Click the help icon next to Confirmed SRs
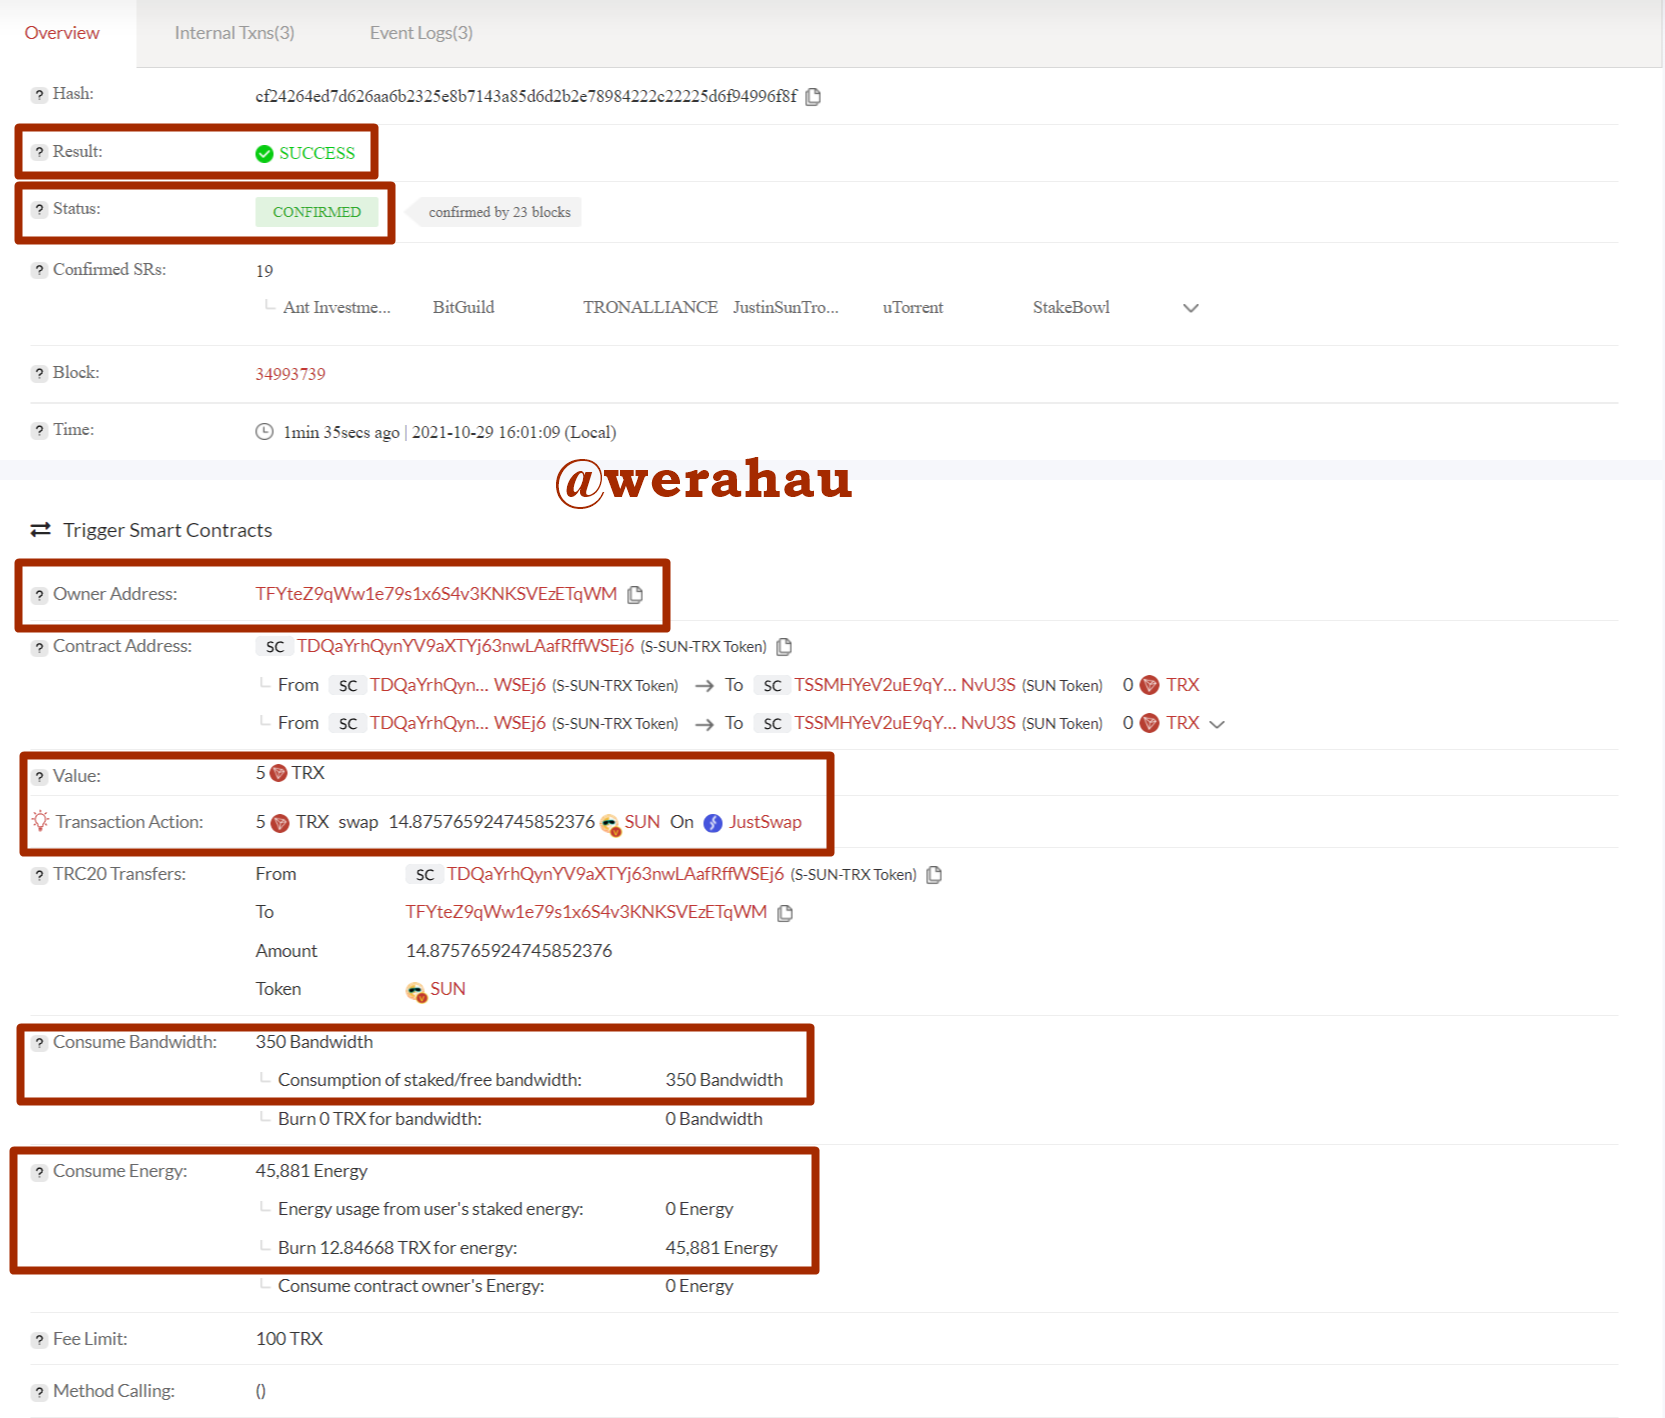The image size is (1665, 1418). (39, 270)
